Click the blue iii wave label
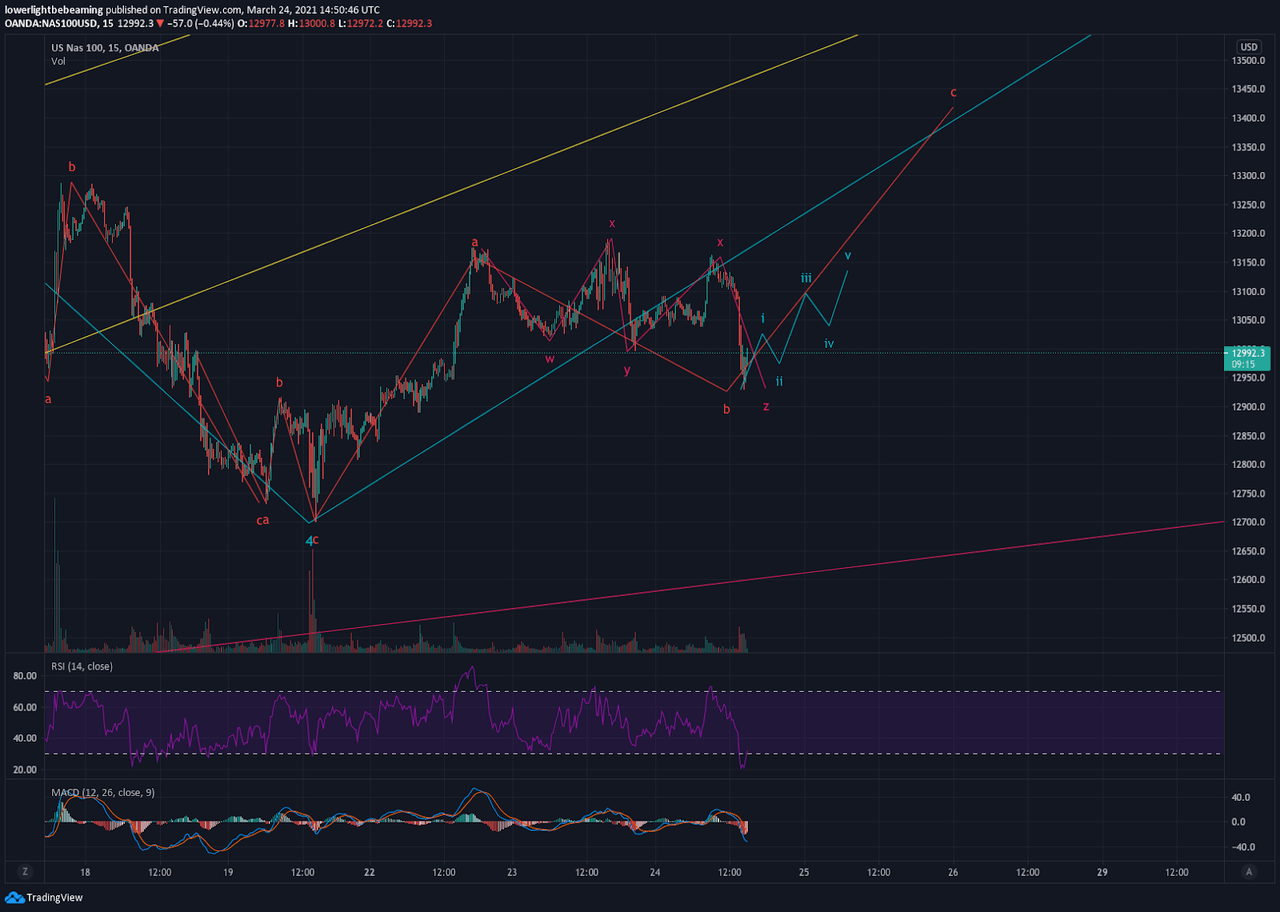This screenshot has width=1280, height=912. pos(806,277)
